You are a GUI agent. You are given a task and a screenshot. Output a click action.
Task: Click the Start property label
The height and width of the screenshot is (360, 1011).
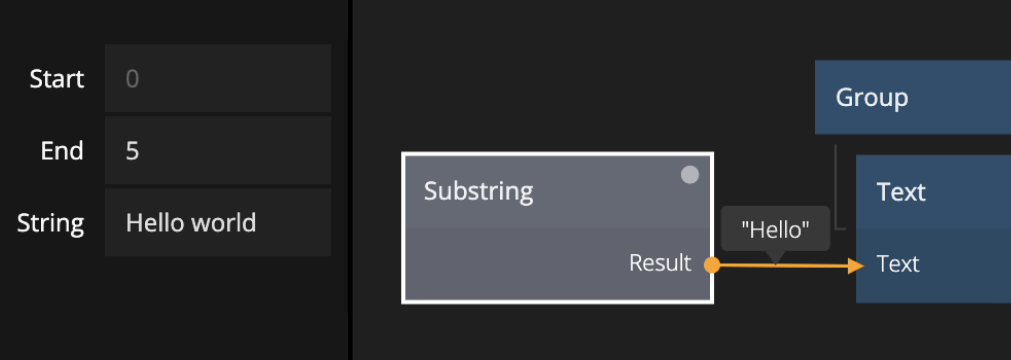click(x=57, y=79)
